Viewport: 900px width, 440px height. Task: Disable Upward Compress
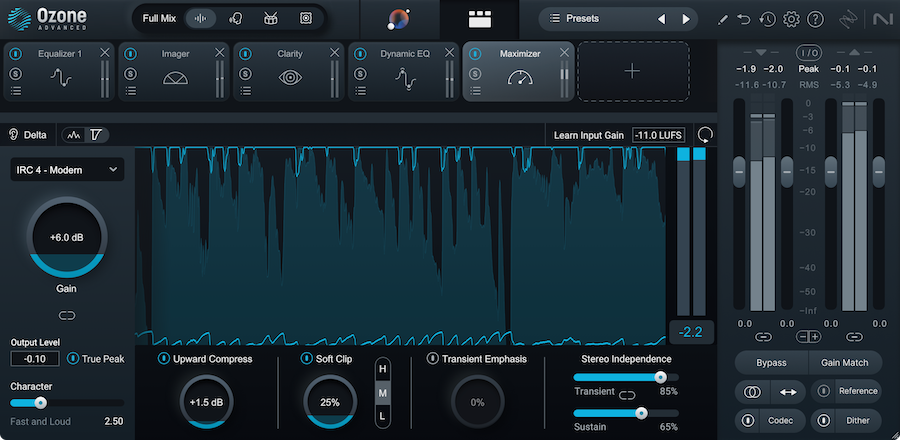point(164,359)
